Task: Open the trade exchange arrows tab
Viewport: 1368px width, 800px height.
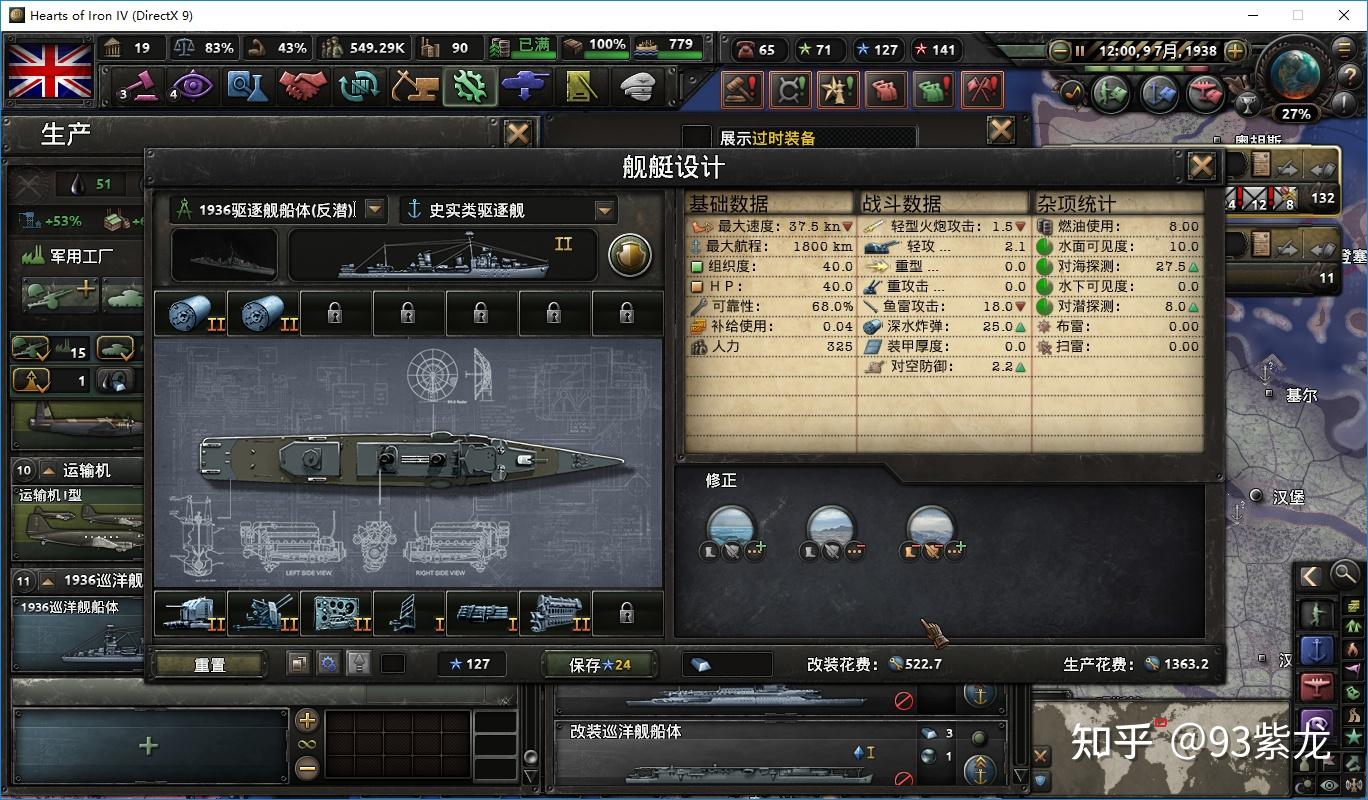Action: tap(358, 87)
